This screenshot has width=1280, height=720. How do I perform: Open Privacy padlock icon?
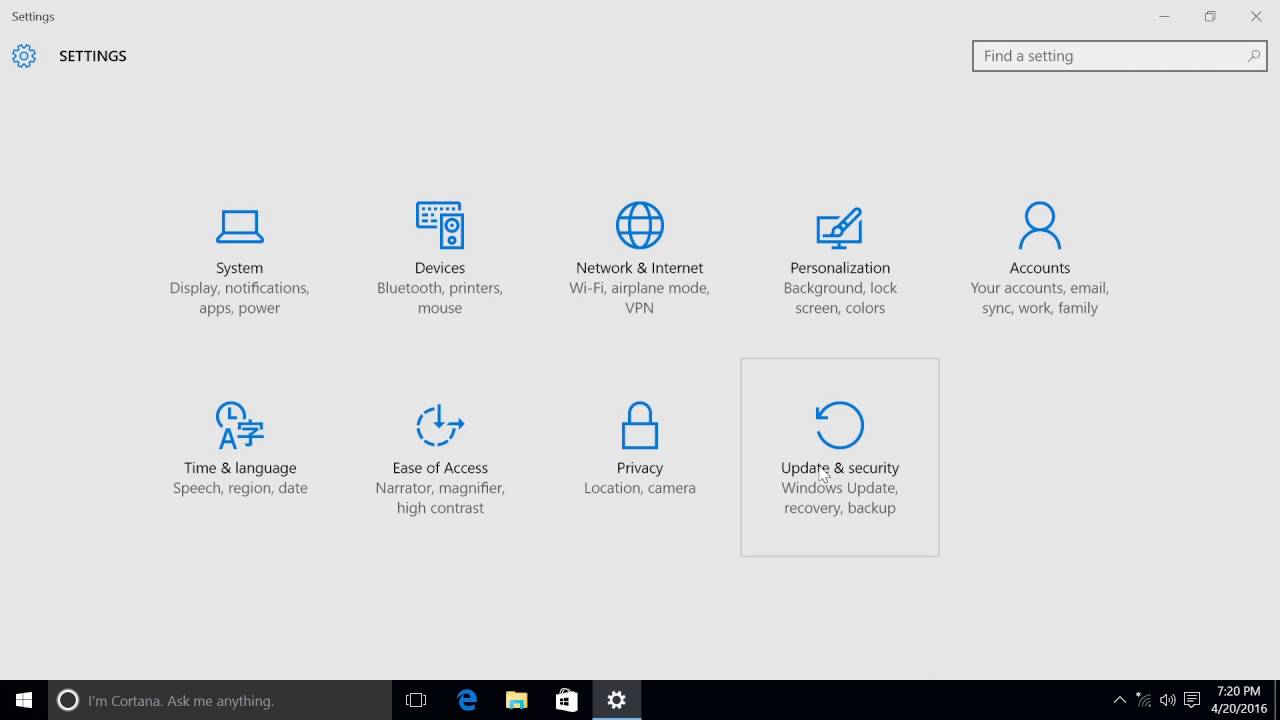tap(640, 425)
